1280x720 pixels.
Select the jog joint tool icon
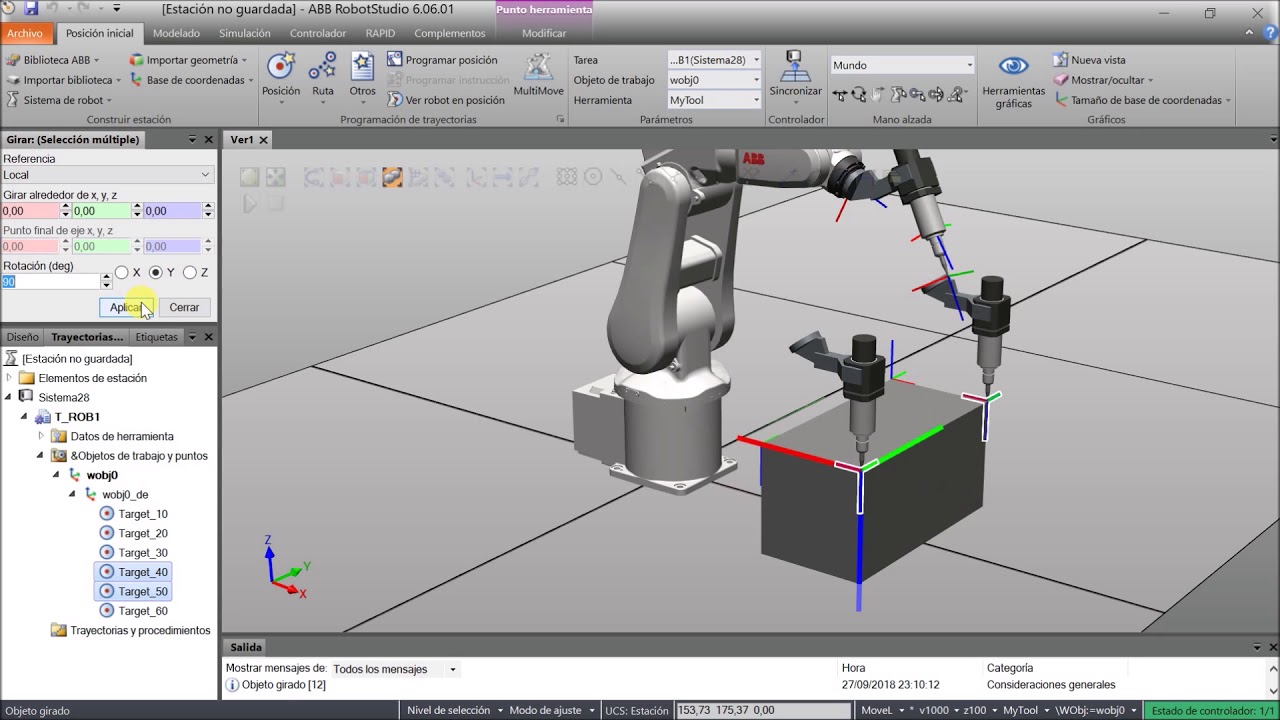click(898, 95)
